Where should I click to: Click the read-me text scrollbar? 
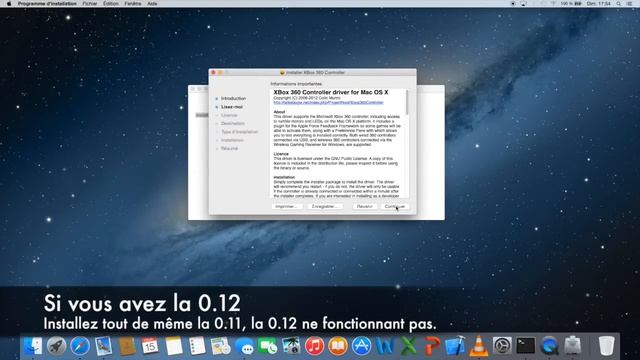(407, 103)
